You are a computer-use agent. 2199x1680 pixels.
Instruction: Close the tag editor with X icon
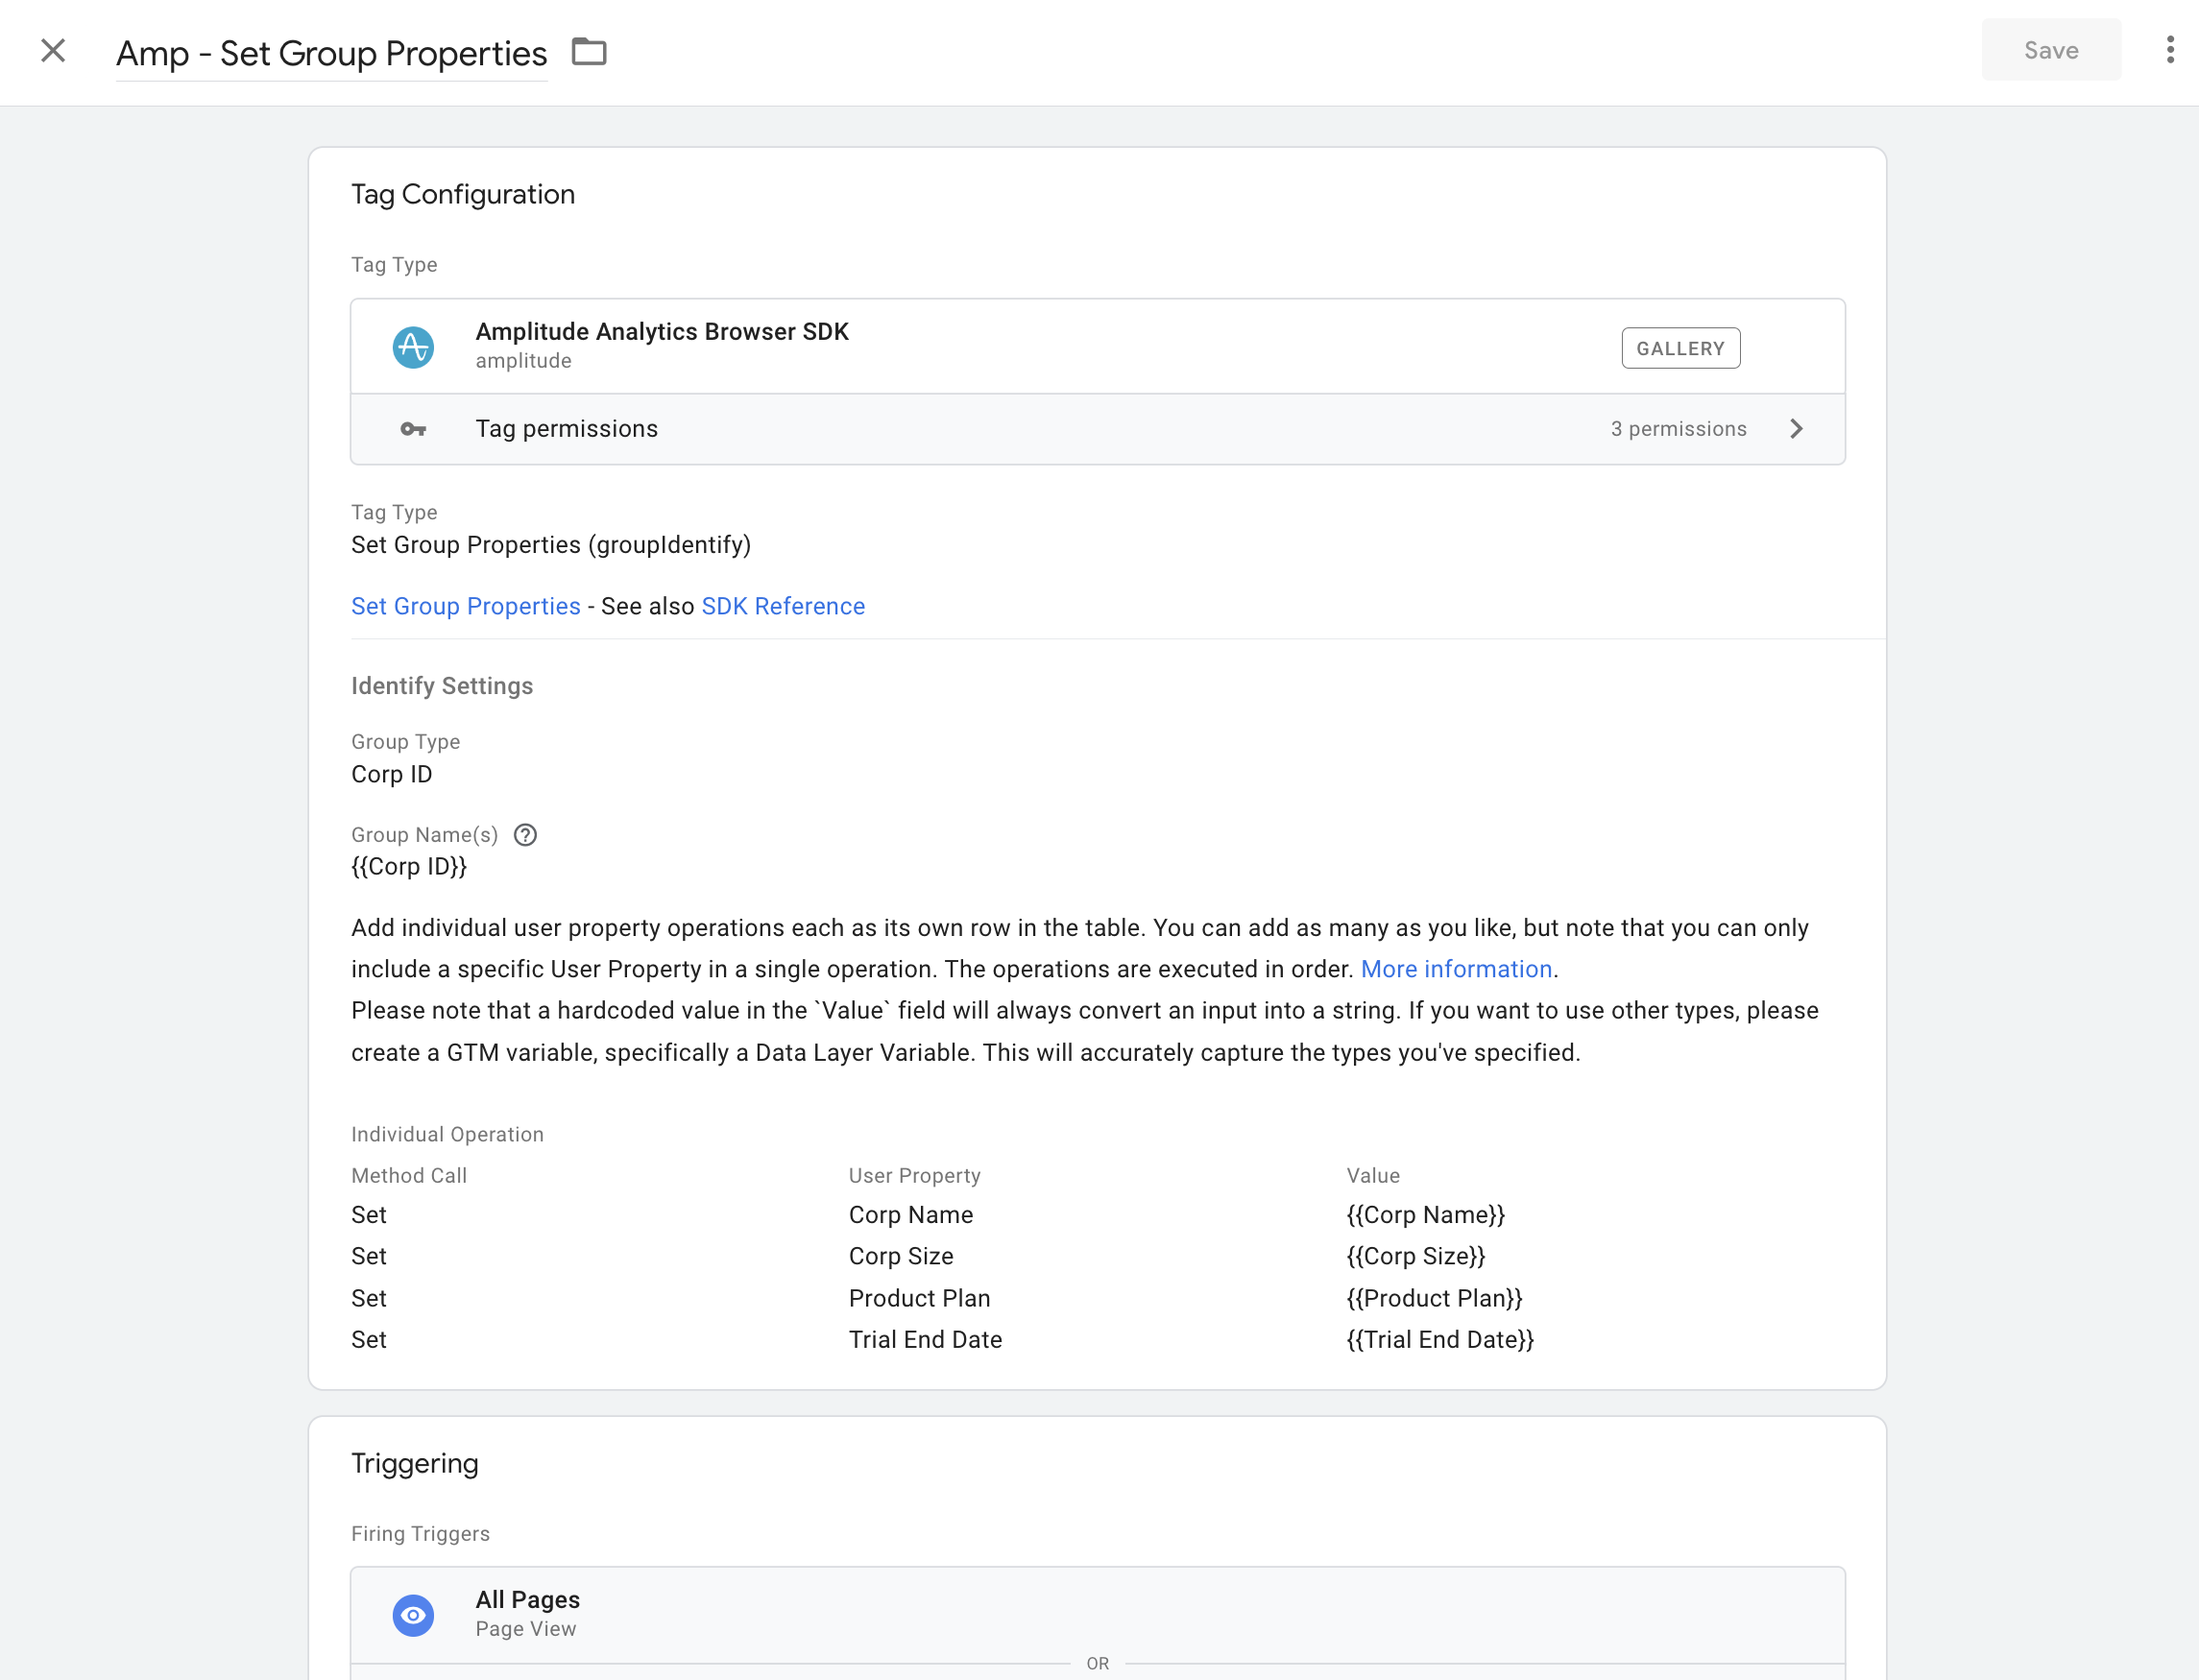point(53,51)
